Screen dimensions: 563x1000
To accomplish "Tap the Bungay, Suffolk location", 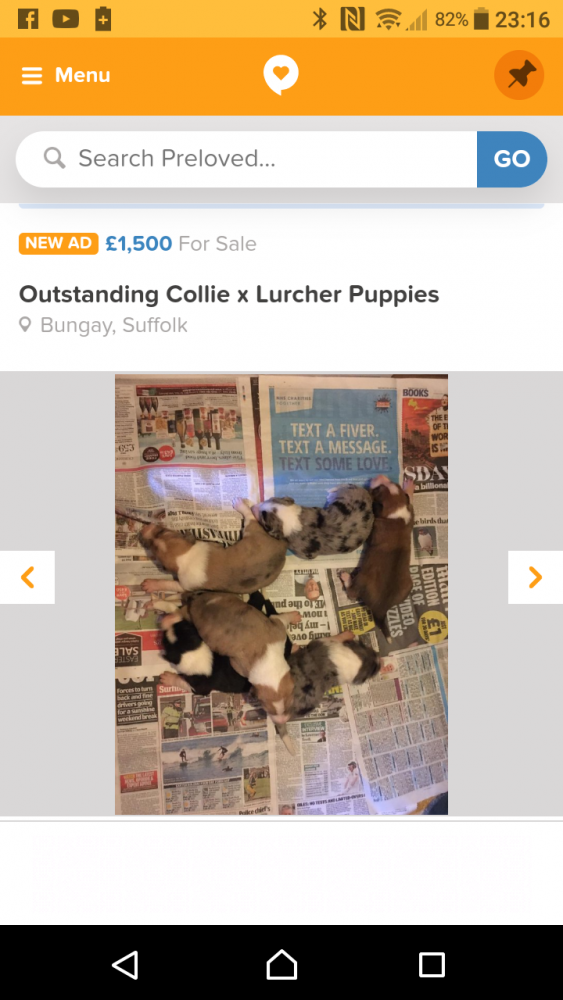I will point(113,325).
